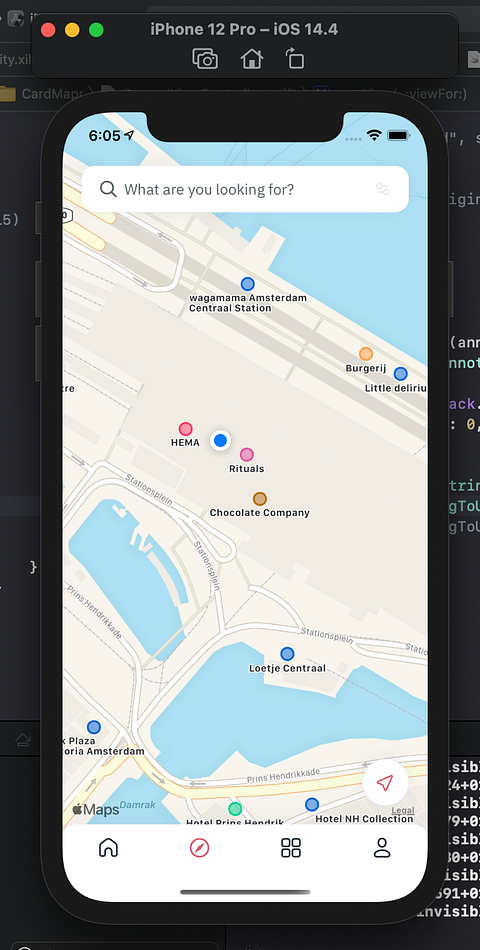Screen dimensions: 480x950
Task: Tap the location arrow button on map
Action: click(385, 783)
